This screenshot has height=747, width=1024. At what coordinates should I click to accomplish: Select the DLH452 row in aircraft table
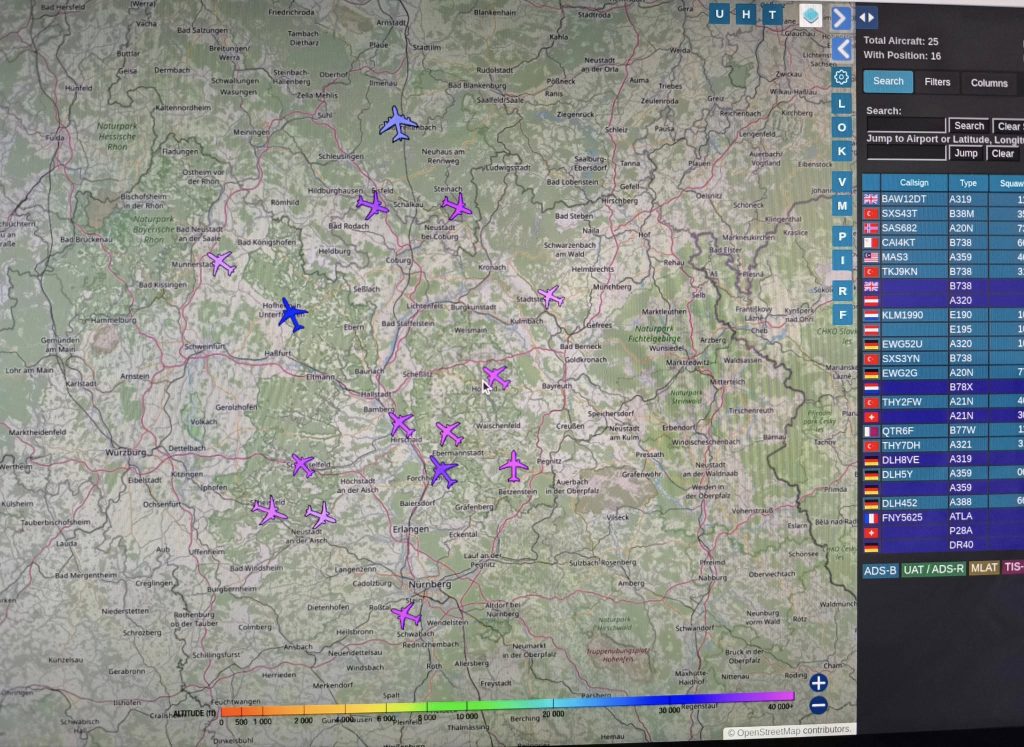click(900, 502)
